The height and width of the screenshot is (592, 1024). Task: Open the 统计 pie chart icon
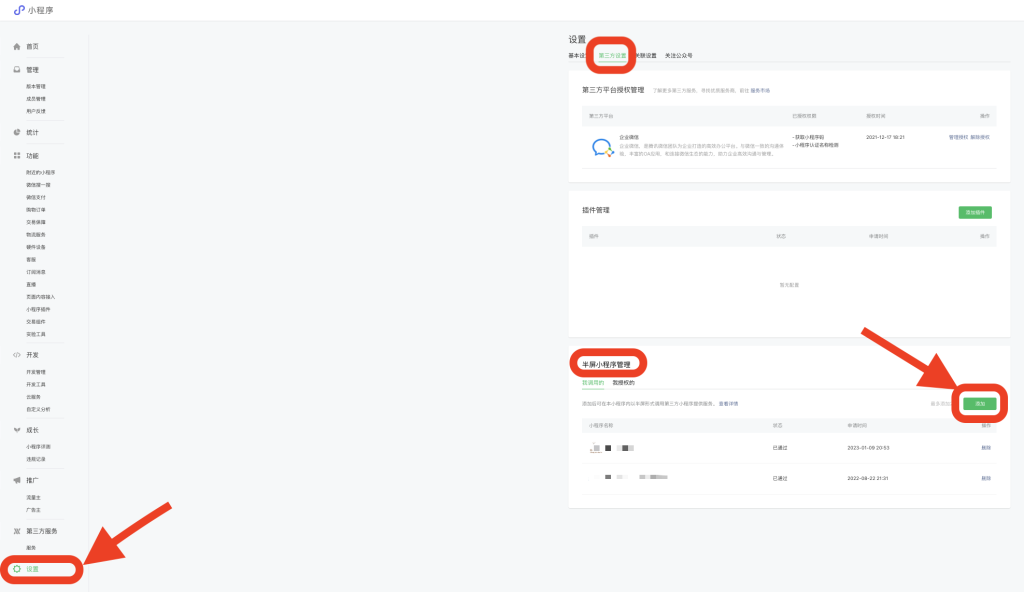click(x=17, y=132)
